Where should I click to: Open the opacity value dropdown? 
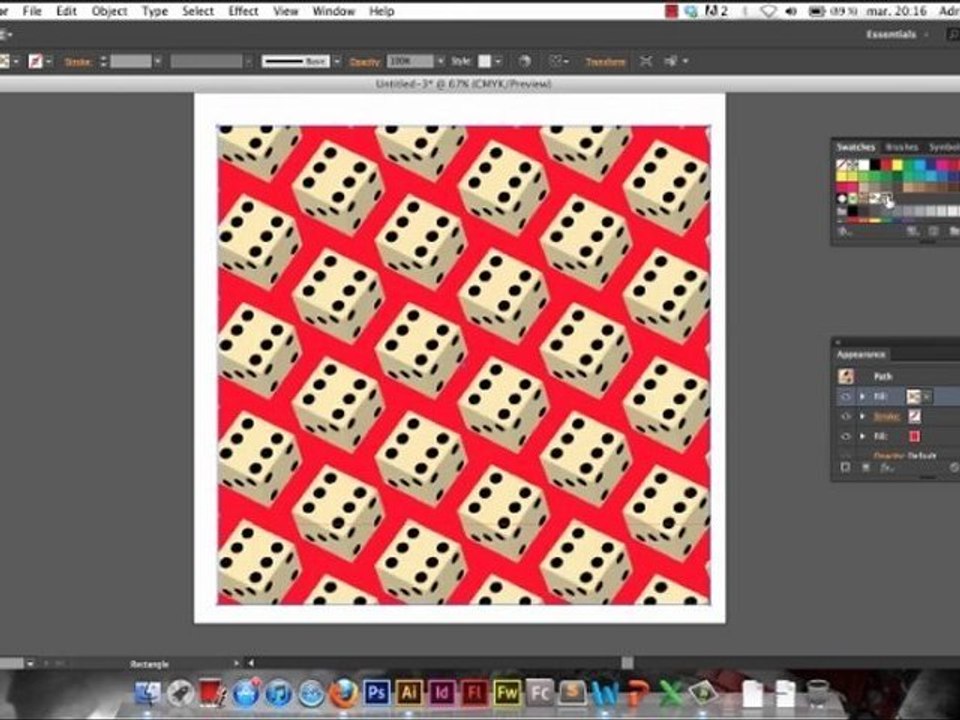(x=440, y=61)
